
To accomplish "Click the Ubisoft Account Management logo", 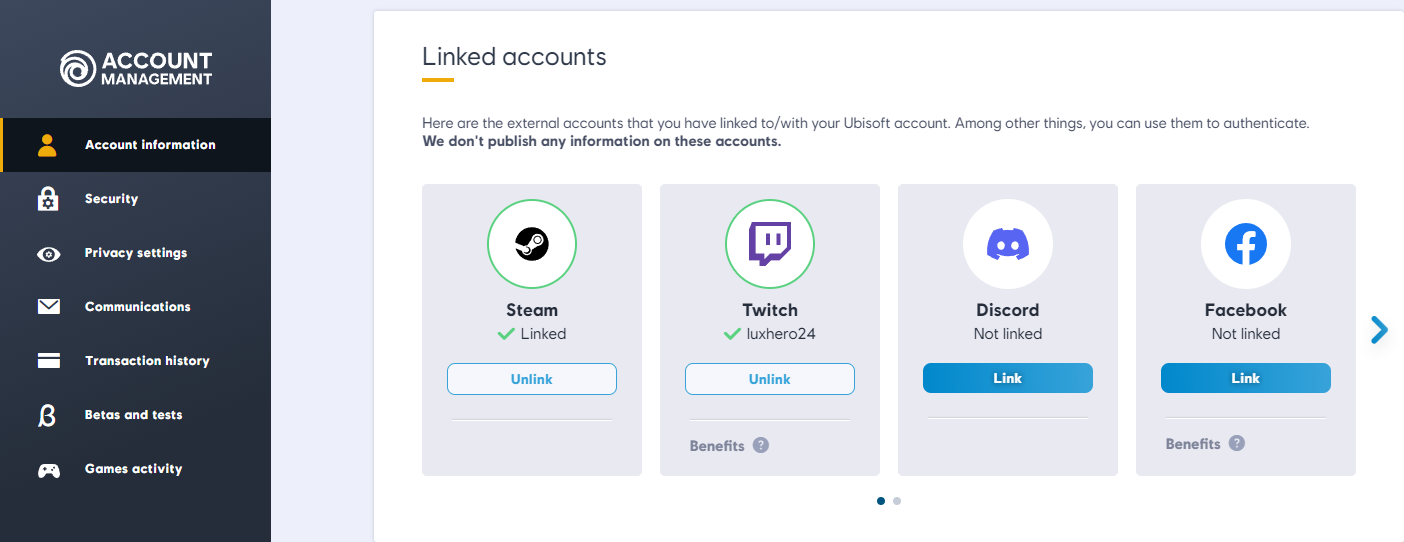I will pyautogui.click(x=136, y=69).
